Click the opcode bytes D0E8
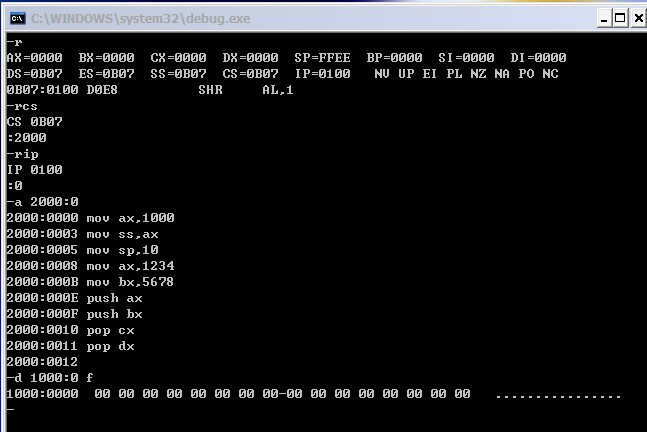 pyautogui.click(x=102, y=90)
